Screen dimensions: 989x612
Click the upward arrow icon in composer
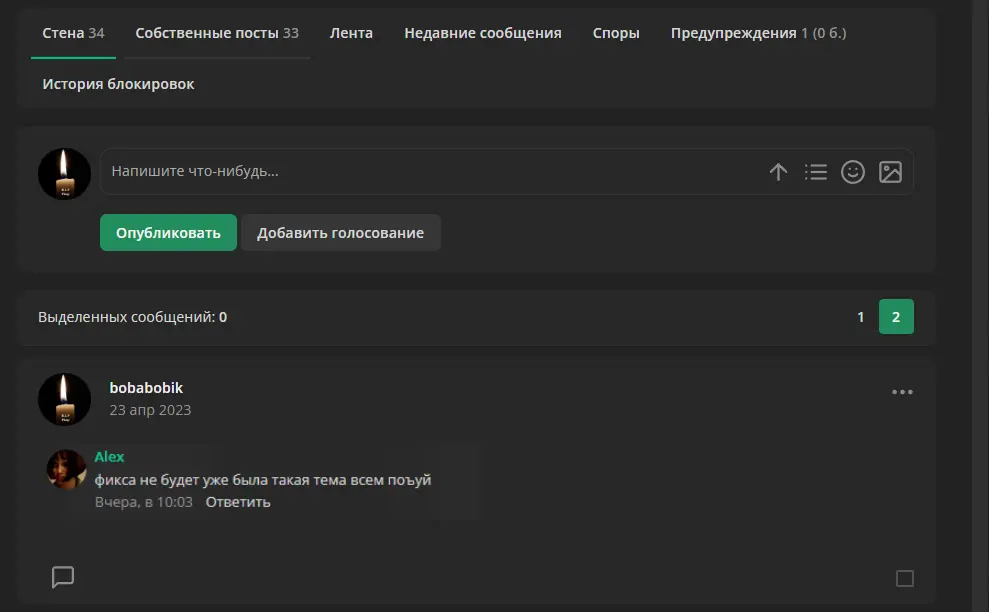coord(778,172)
